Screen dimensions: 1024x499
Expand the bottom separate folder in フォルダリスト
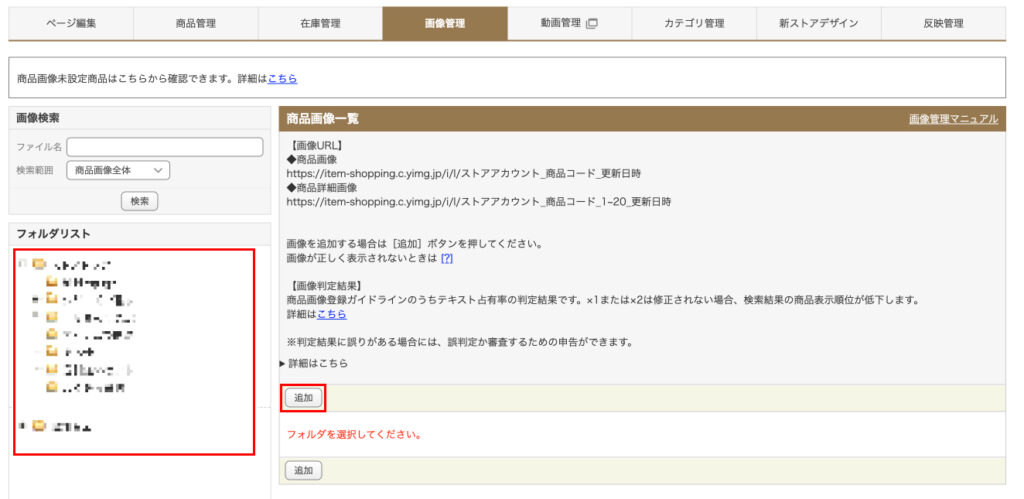(22, 427)
